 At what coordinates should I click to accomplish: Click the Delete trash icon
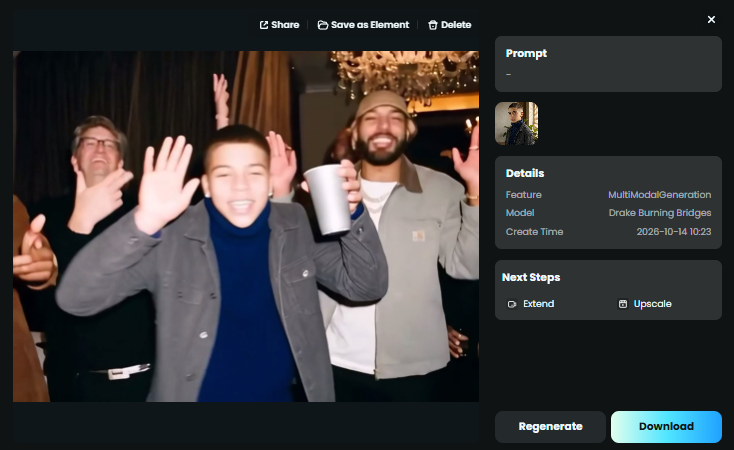433,25
